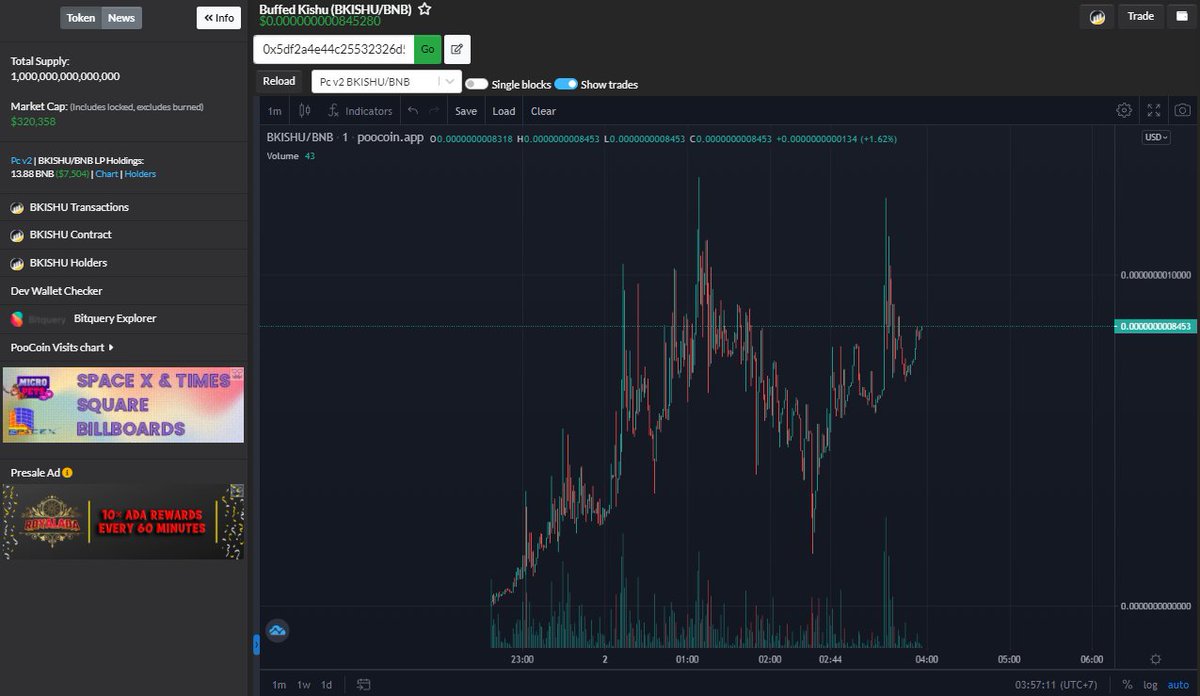Open the go-to-date calendar icon

(x=364, y=685)
